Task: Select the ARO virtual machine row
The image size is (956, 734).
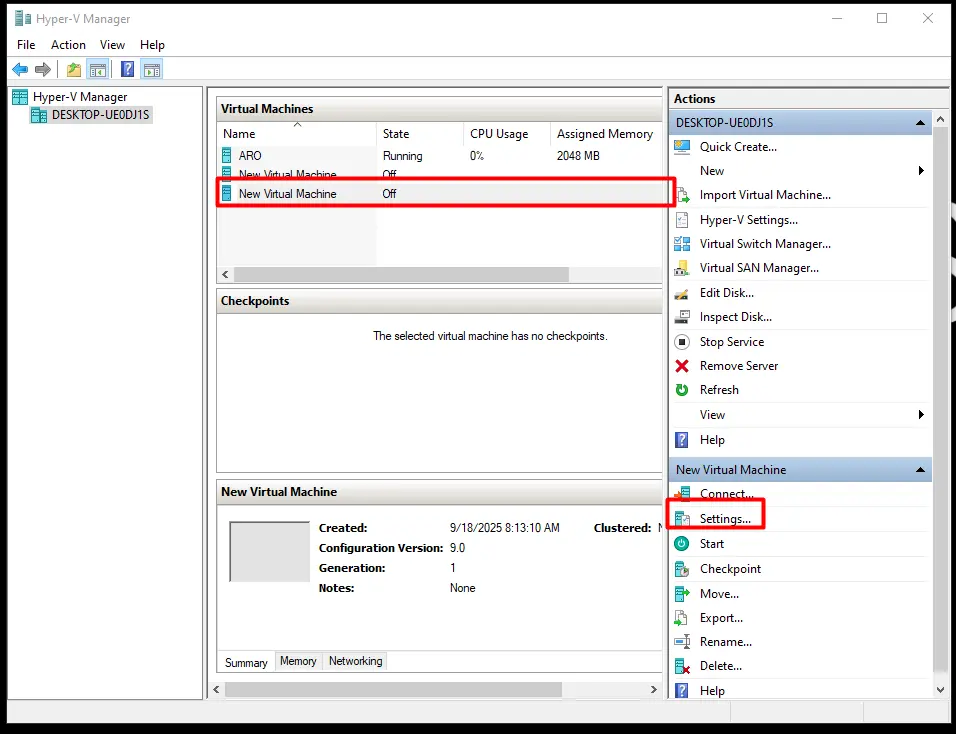Action: tap(439, 156)
